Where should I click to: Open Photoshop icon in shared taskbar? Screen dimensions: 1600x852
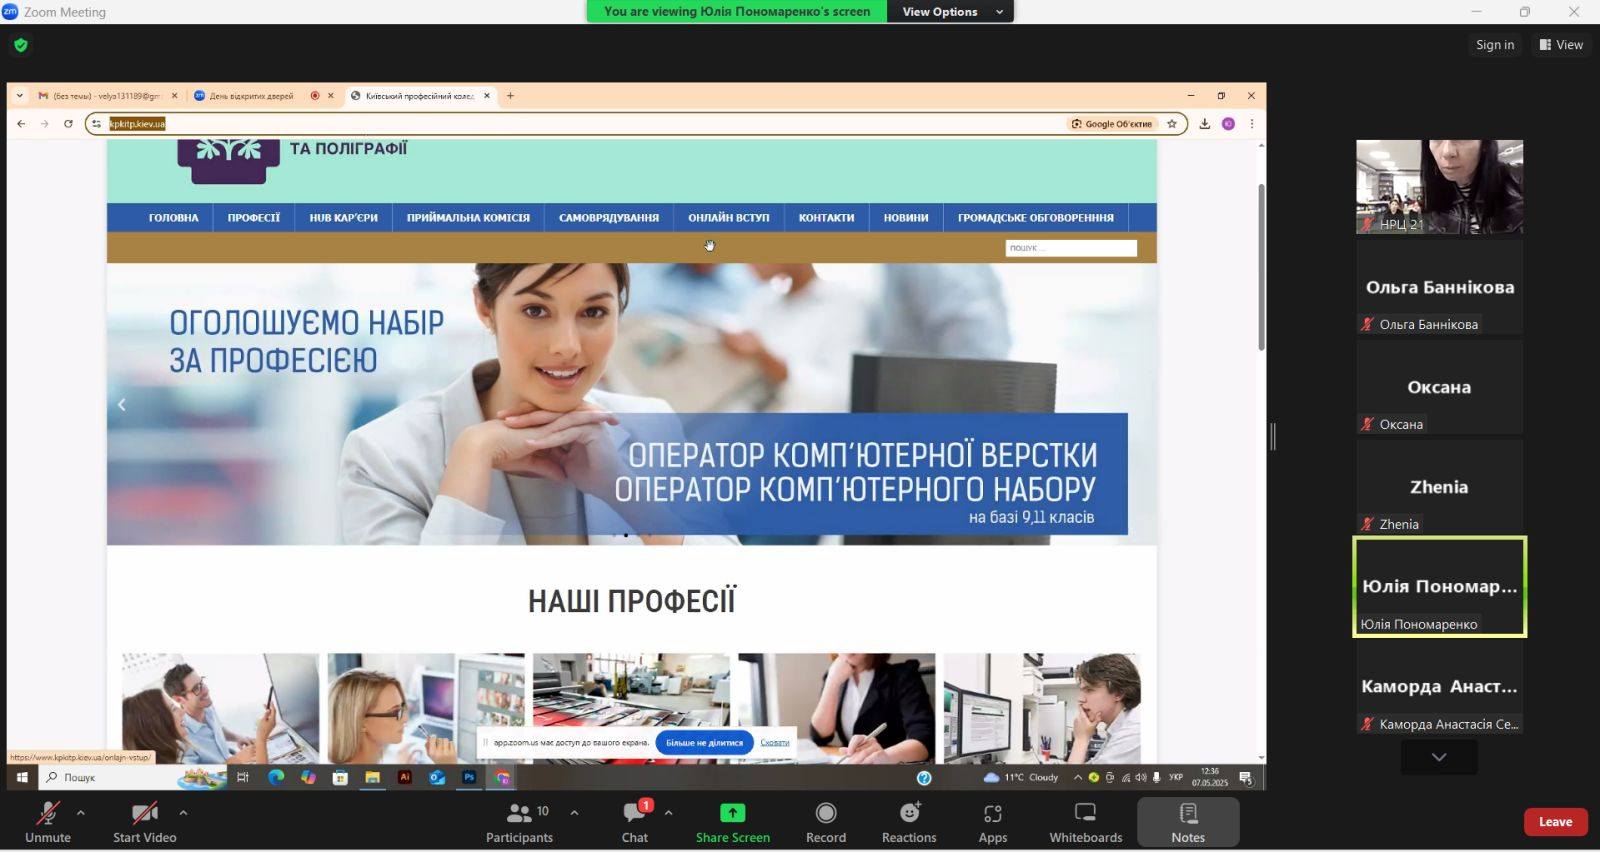[x=469, y=777]
